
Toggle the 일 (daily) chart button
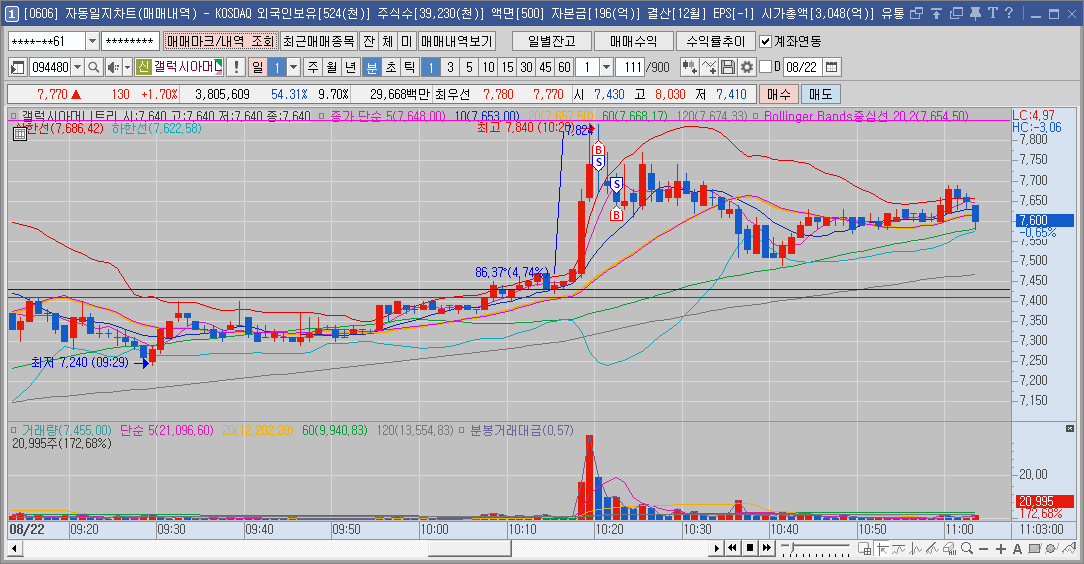(x=257, y=67)
